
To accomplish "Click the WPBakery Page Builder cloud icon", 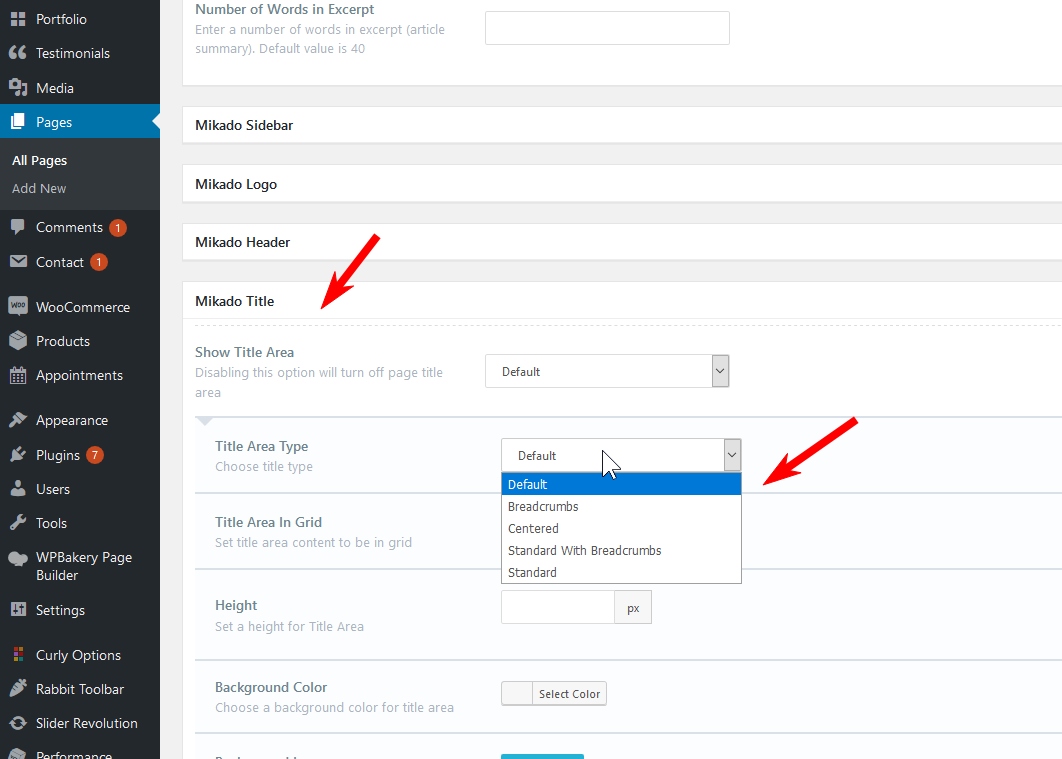I will coord(18,558).
